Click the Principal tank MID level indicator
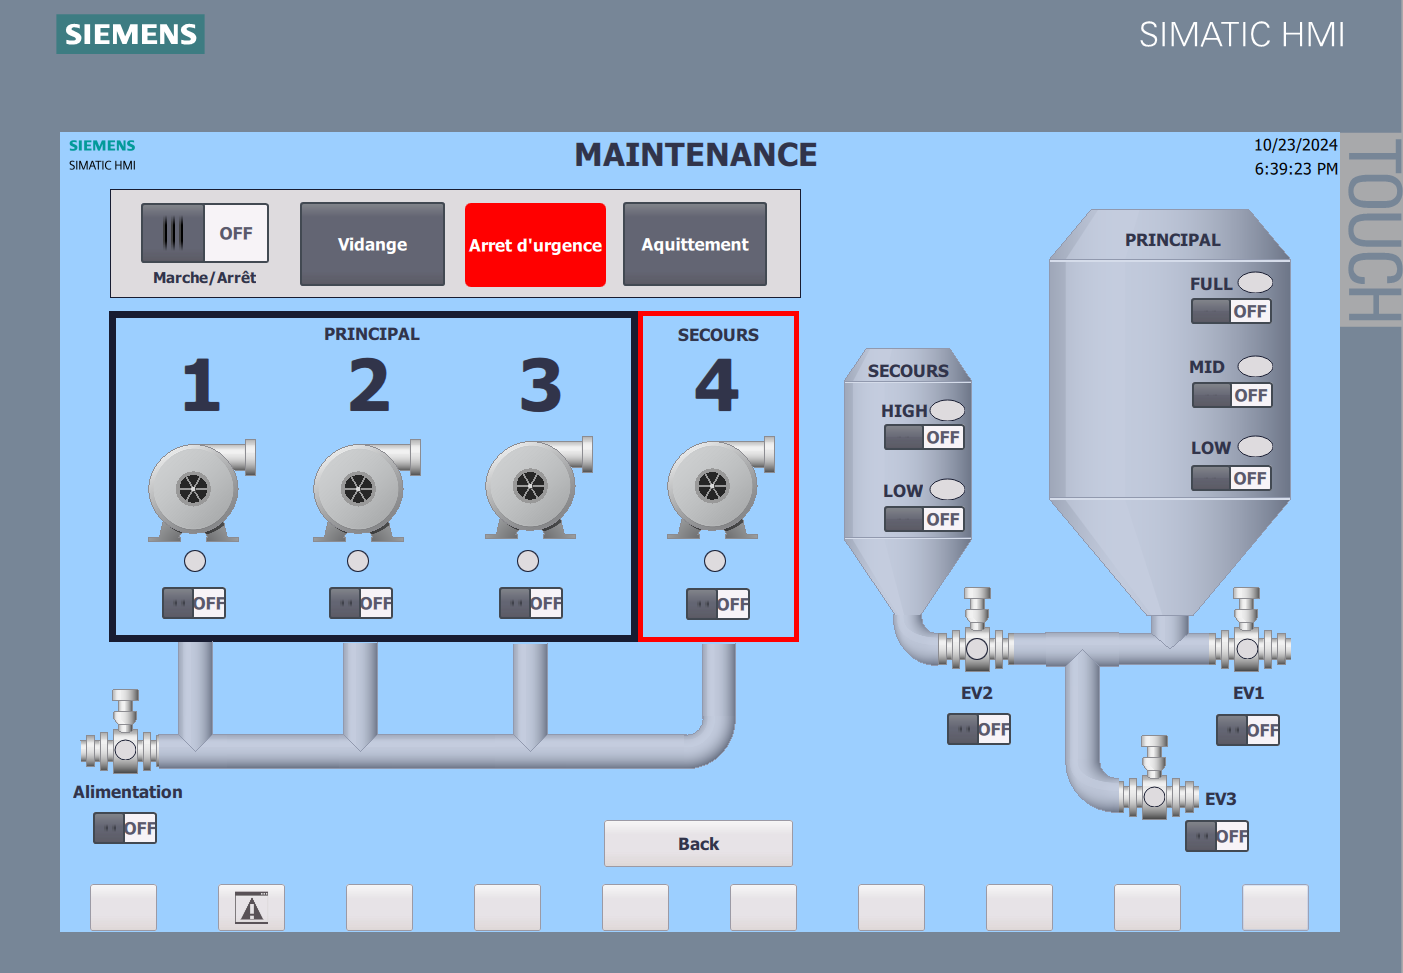The height and width of the screenshot is (973, 1403). click(1255, 366)
